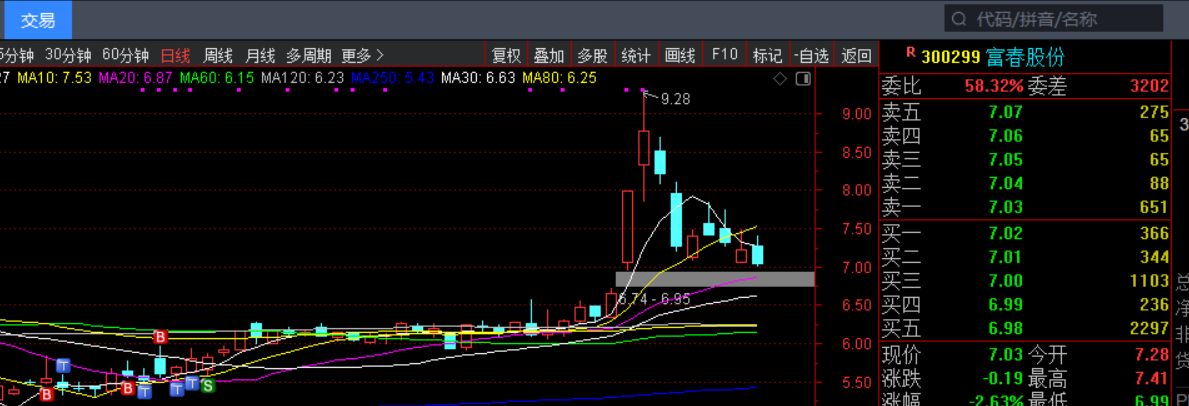Click the 最高 7.41 value
This screenshot has width=1189, height=406.
[1152, 379]
